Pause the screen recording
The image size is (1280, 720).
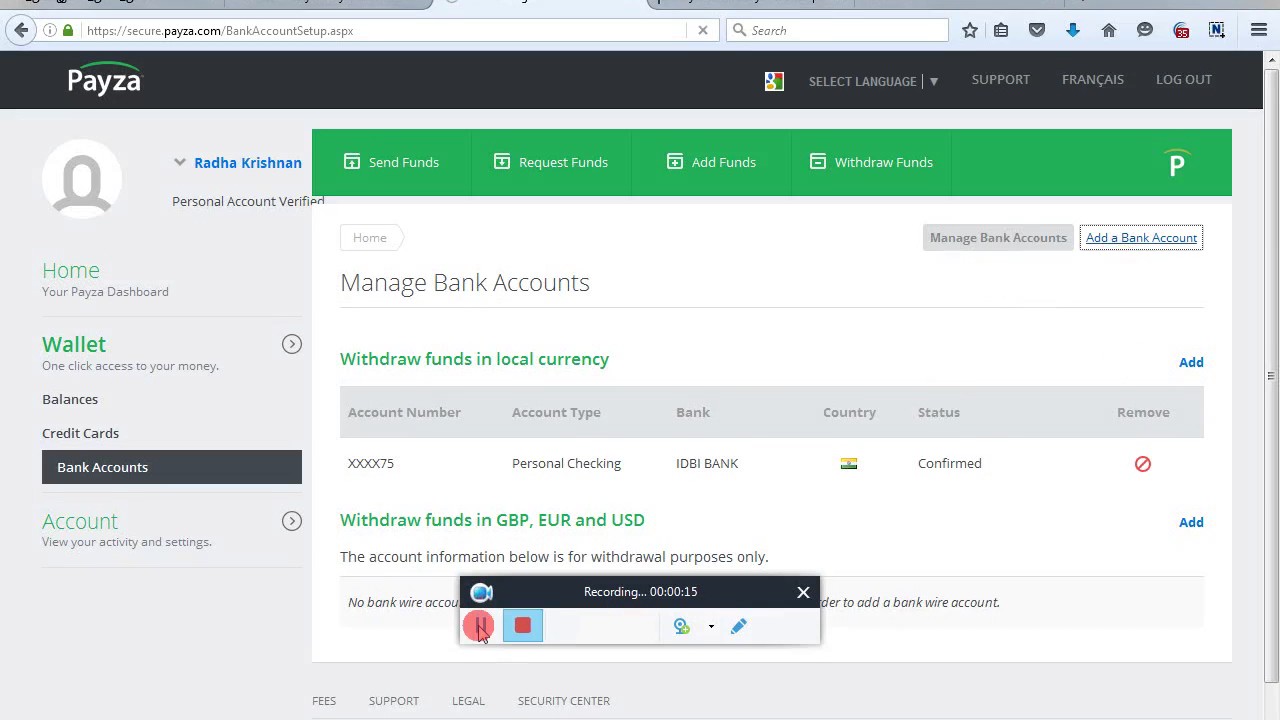click(x=479, y=626)
